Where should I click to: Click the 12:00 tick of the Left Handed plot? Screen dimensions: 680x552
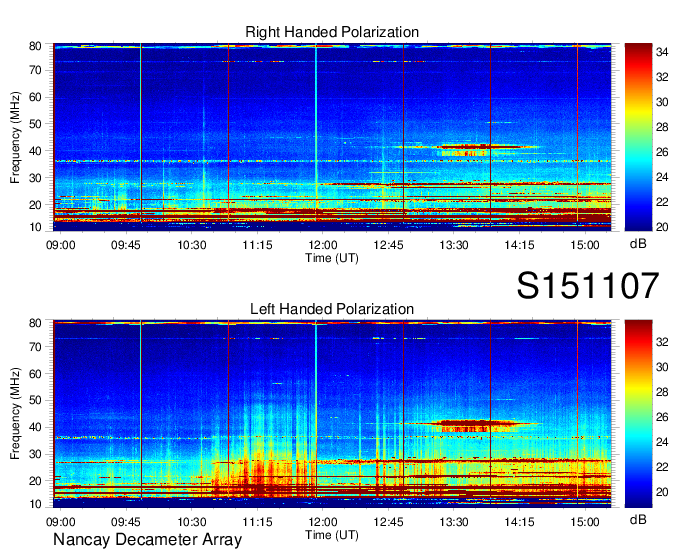coord(323,522)
